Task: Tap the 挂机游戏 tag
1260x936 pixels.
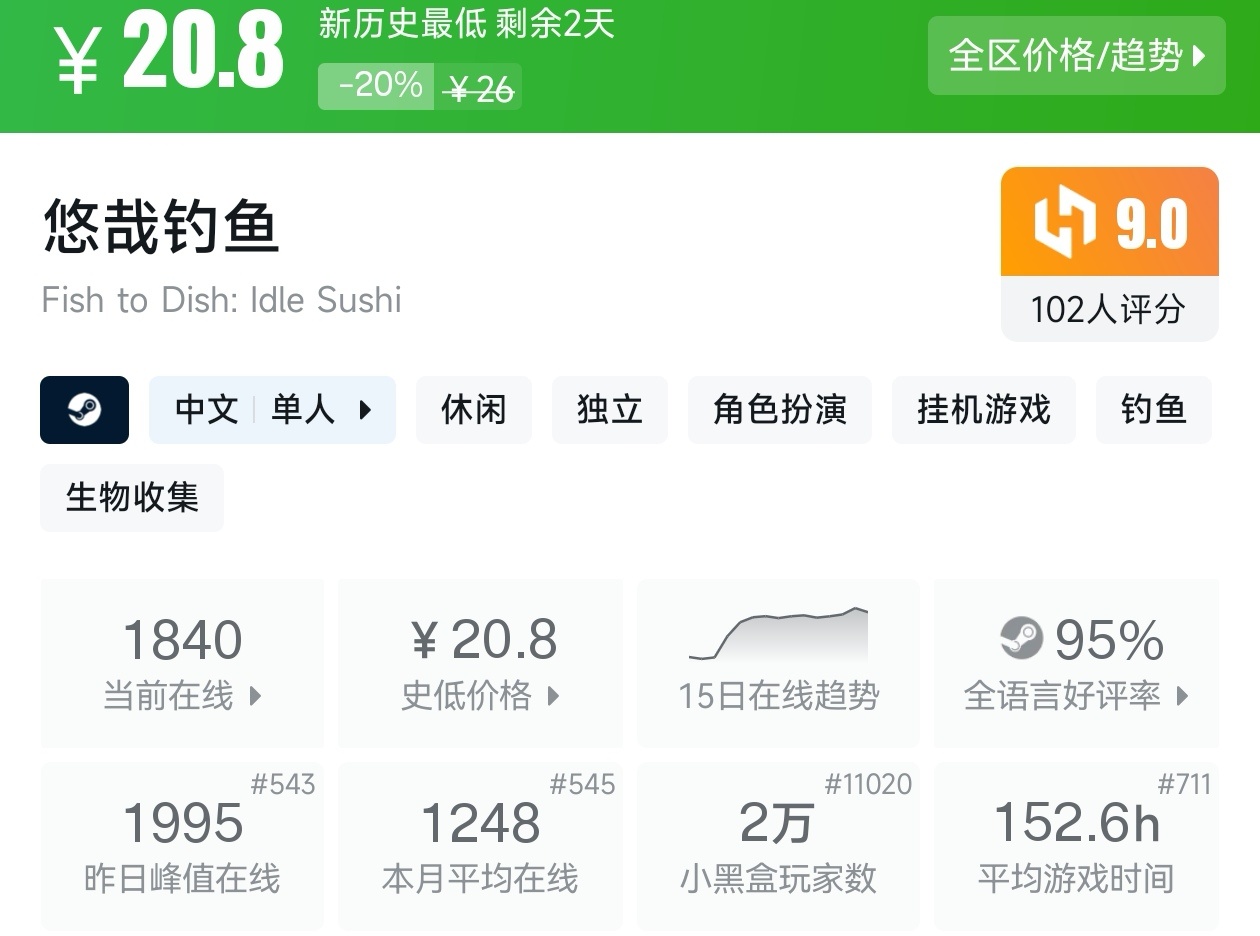Action: pyautogui.click(x=983, y=410)
